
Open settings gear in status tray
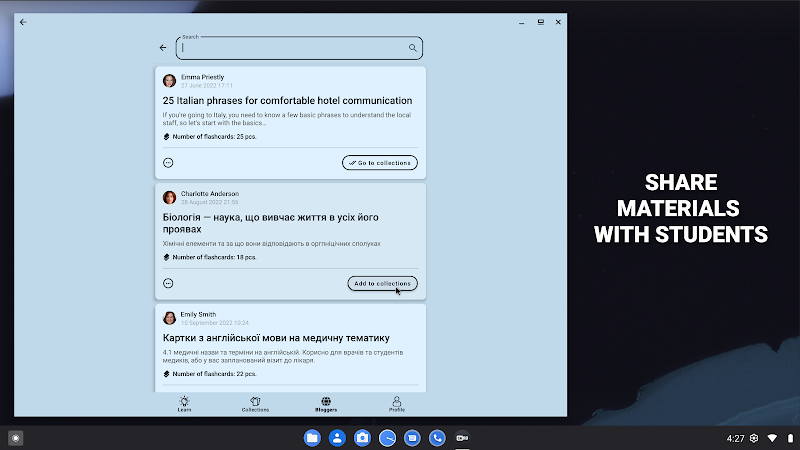[754, 438]
